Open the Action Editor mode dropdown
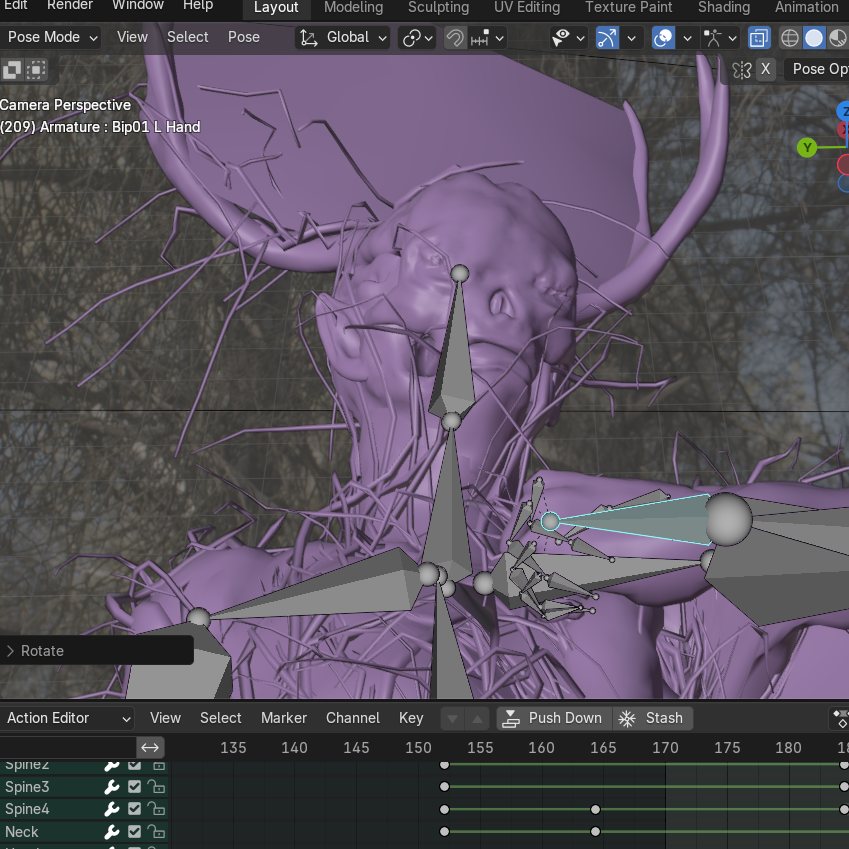Image resolution: width=849 pixels, height=849 pixels. click(x=67, y=718)
